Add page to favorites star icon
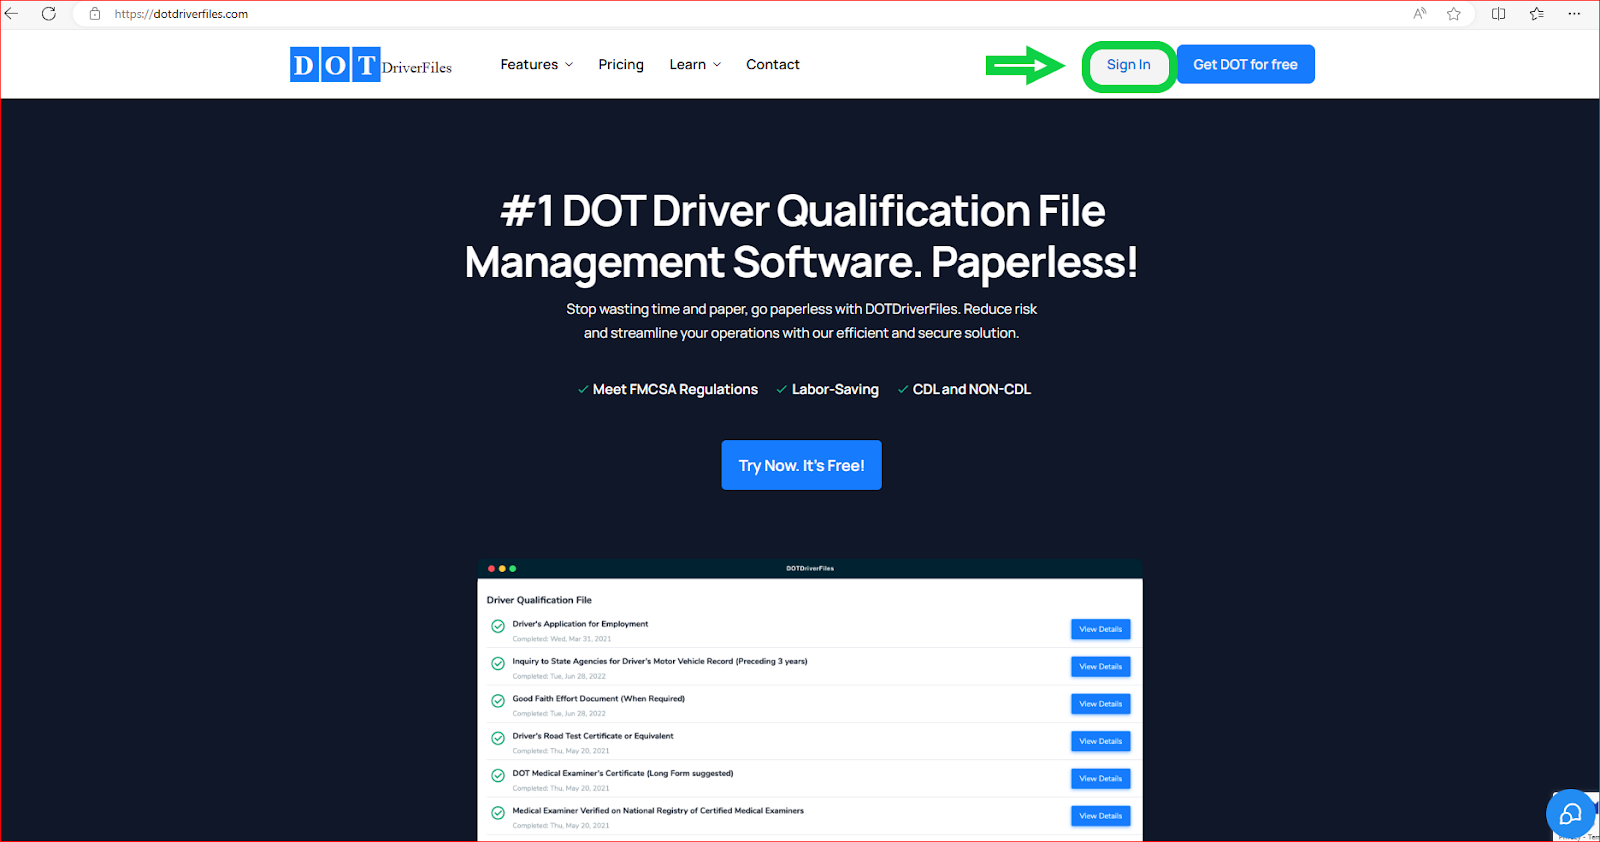Viewport: 1600px width, 842px height. coord(1454,14)
